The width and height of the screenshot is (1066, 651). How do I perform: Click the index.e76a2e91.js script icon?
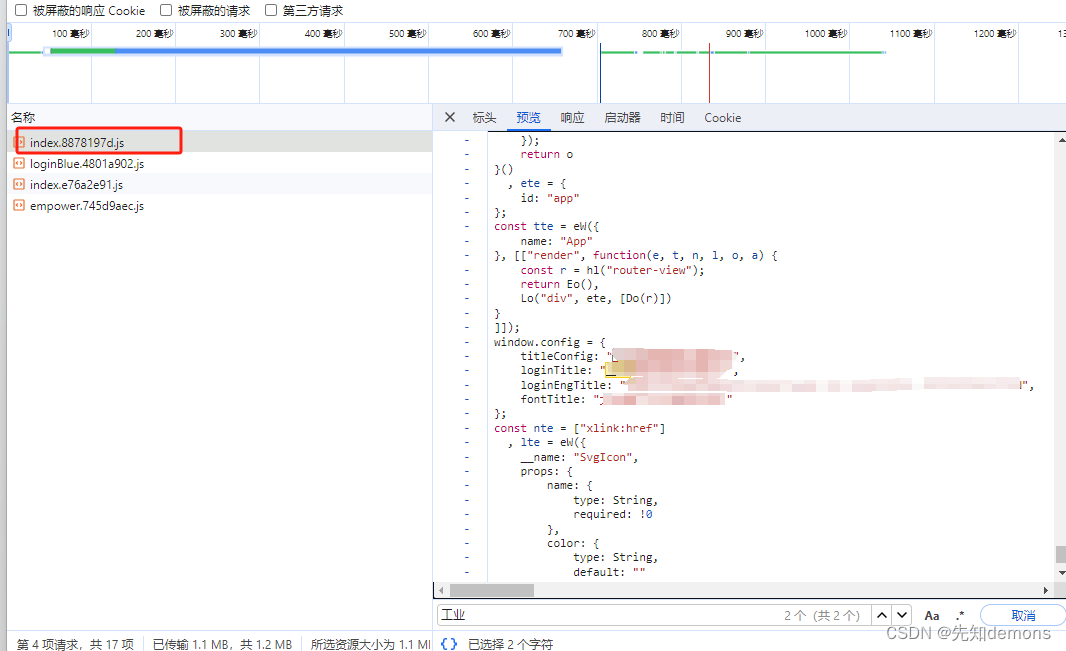20,184
